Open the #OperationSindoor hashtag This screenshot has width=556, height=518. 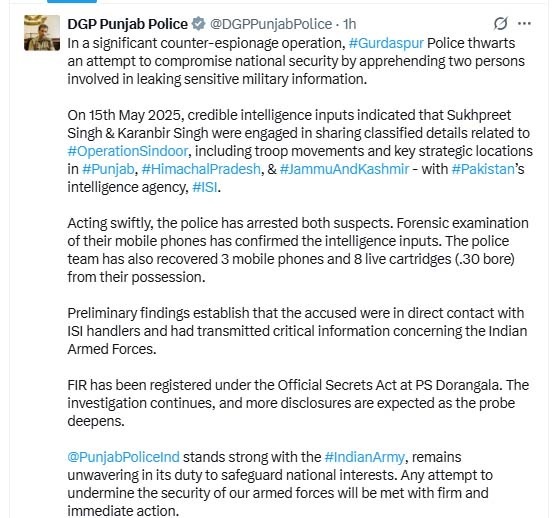(128, 151)
